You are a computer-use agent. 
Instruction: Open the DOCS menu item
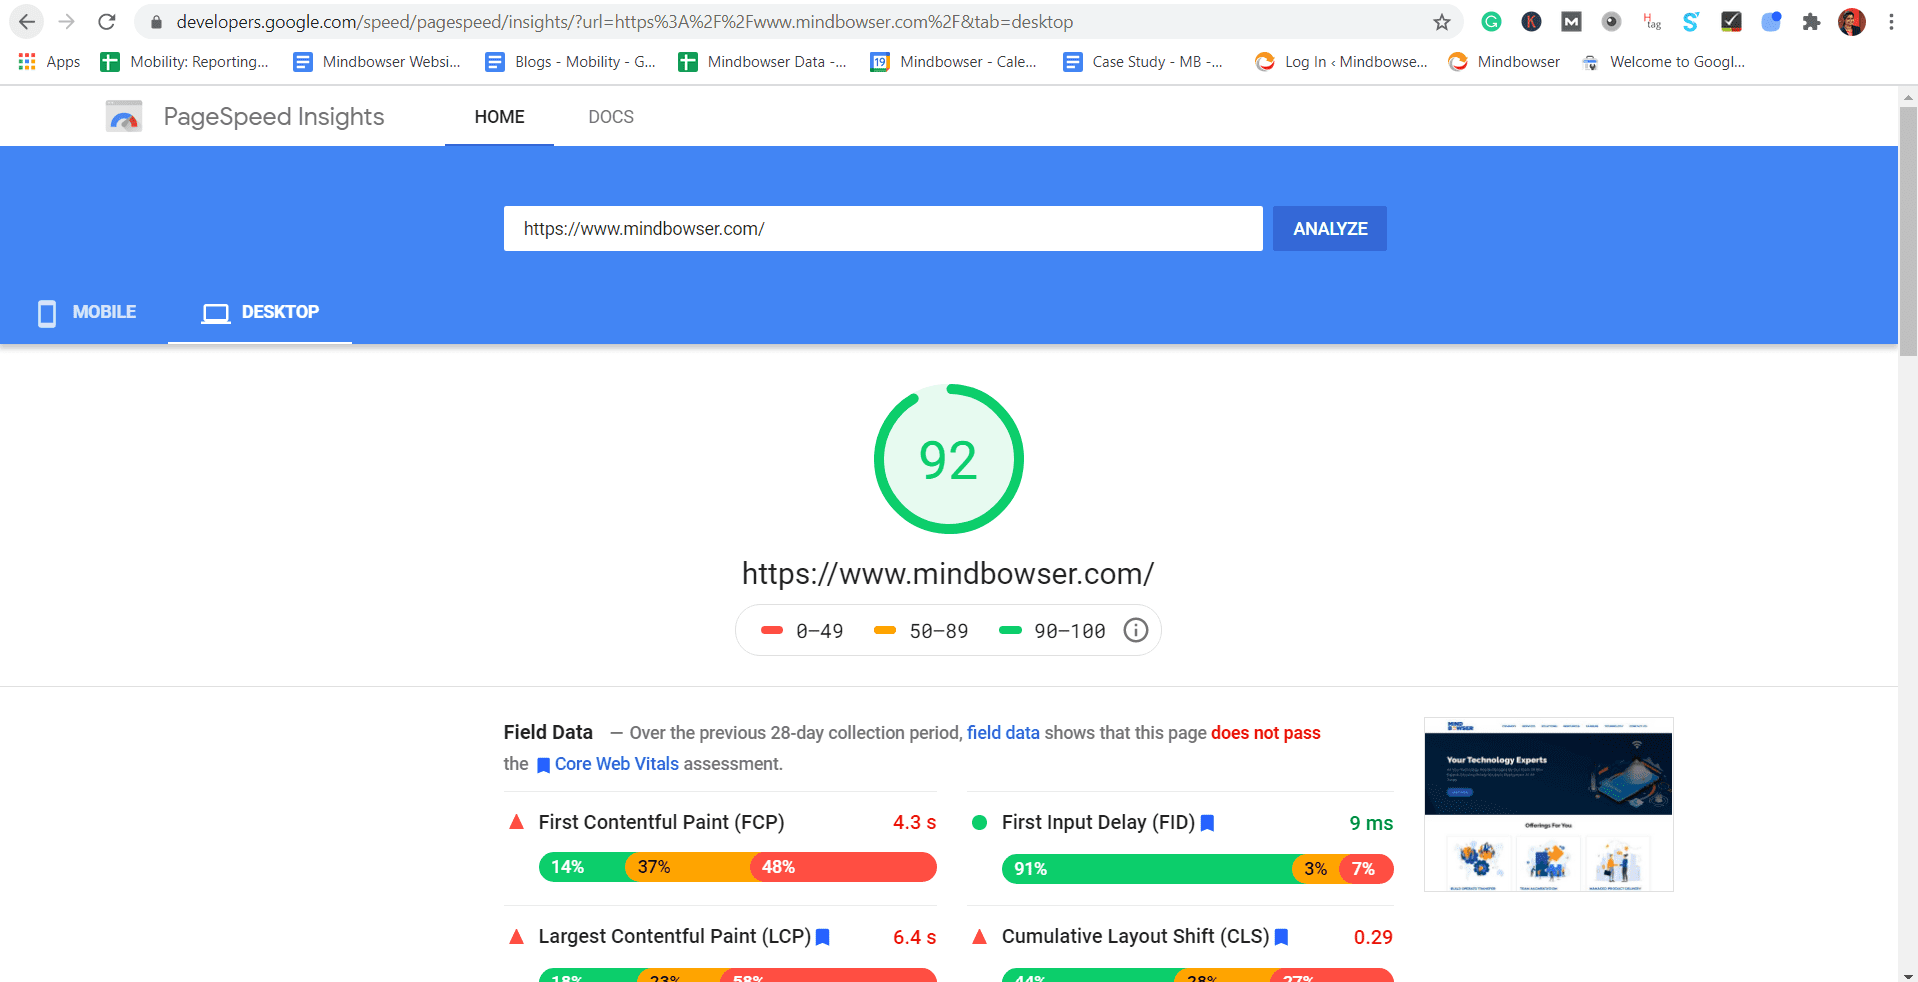pyautogui.click(x=611, y=116)
